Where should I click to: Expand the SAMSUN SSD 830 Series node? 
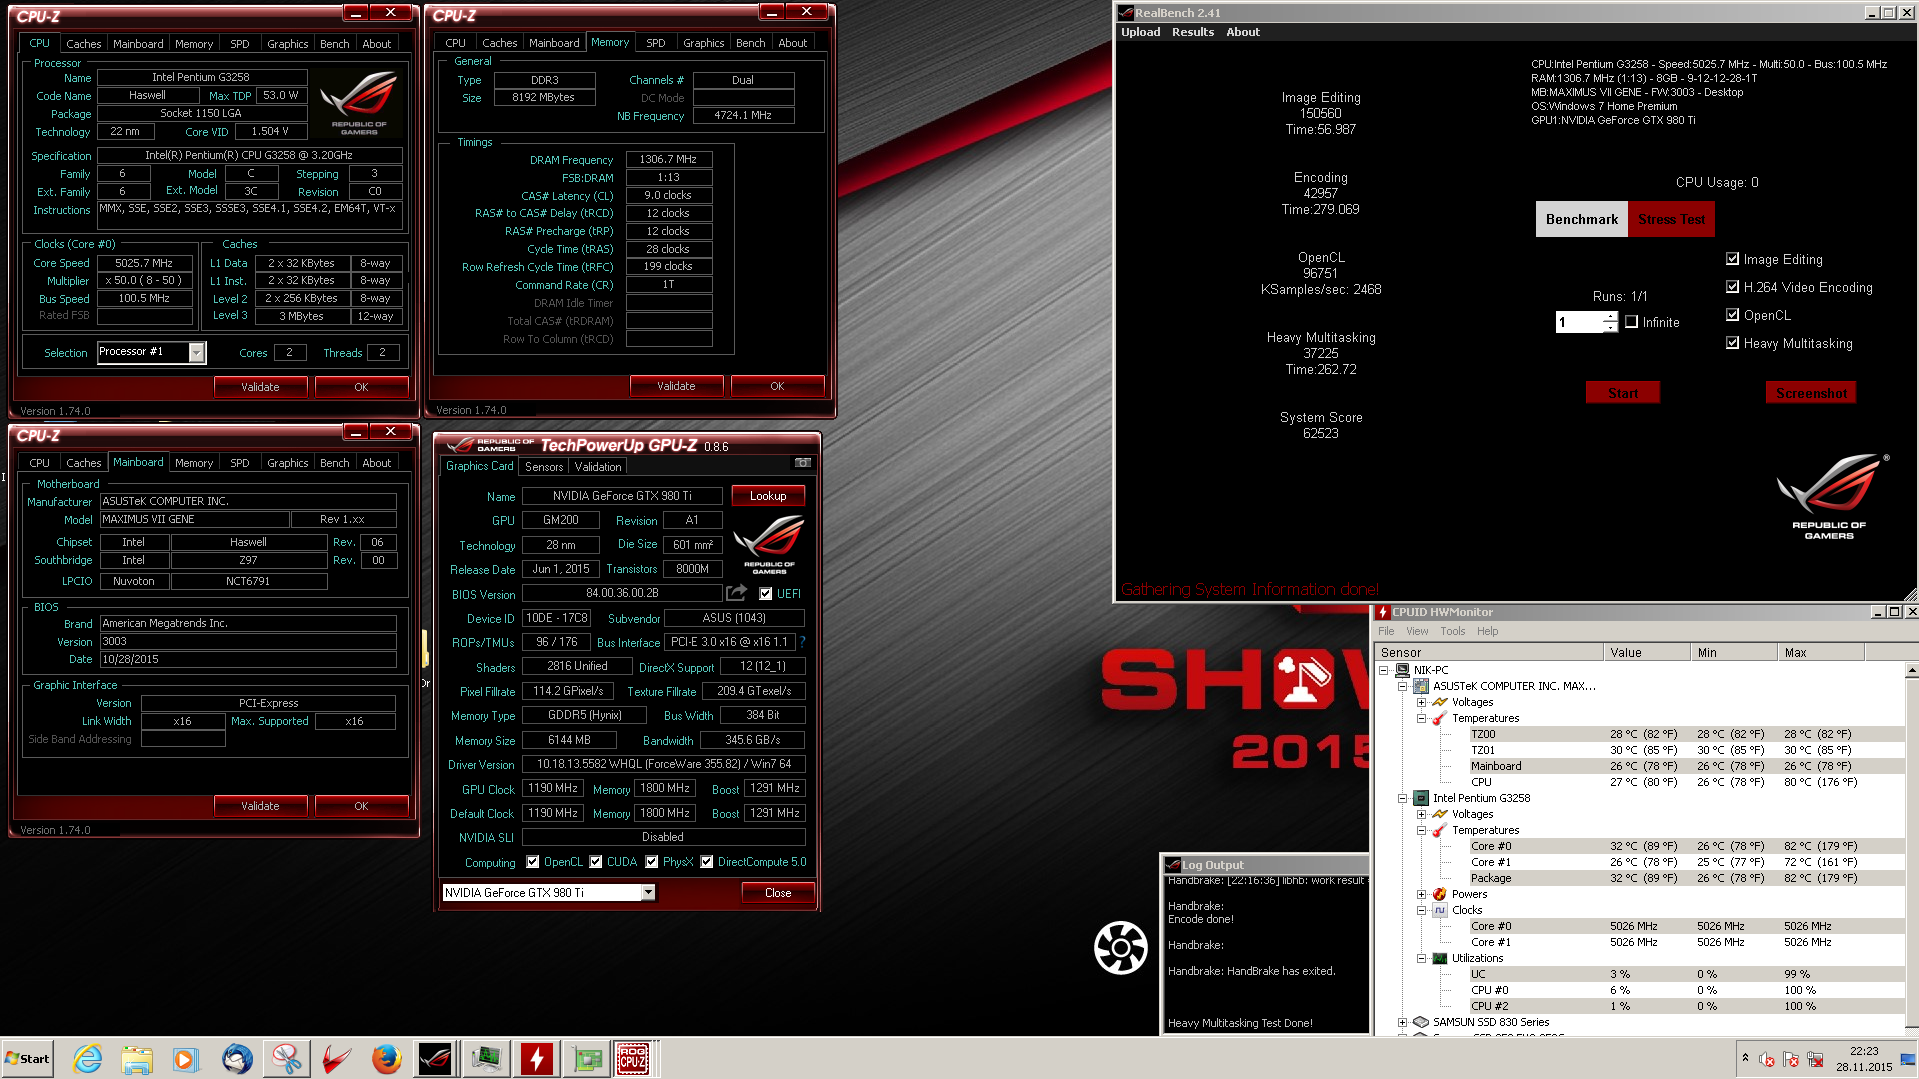point(1402,1022)
